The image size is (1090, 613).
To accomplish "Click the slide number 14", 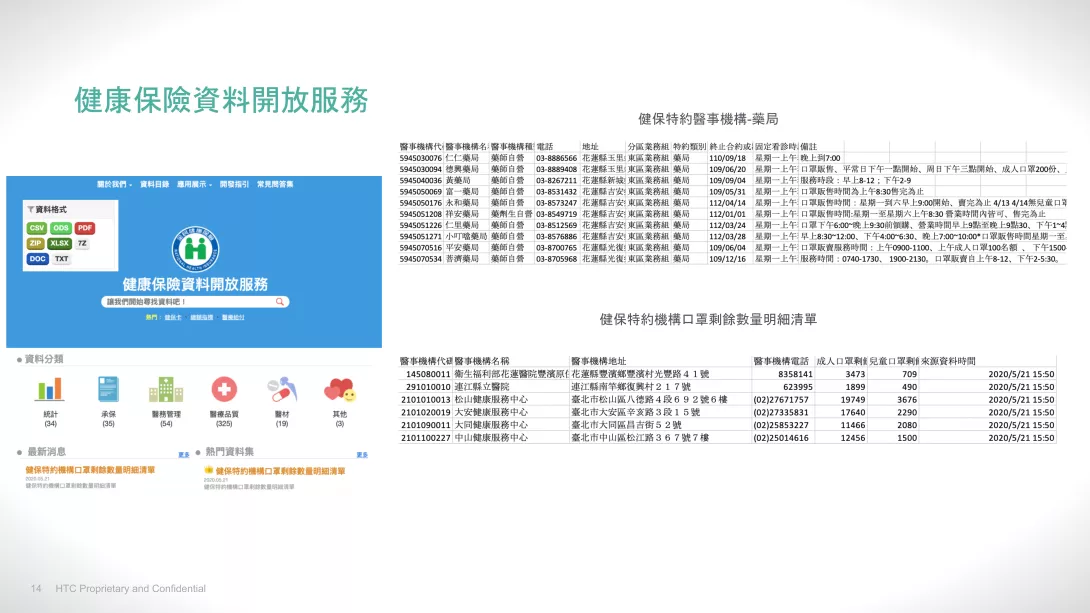I will tap(36, 589).
